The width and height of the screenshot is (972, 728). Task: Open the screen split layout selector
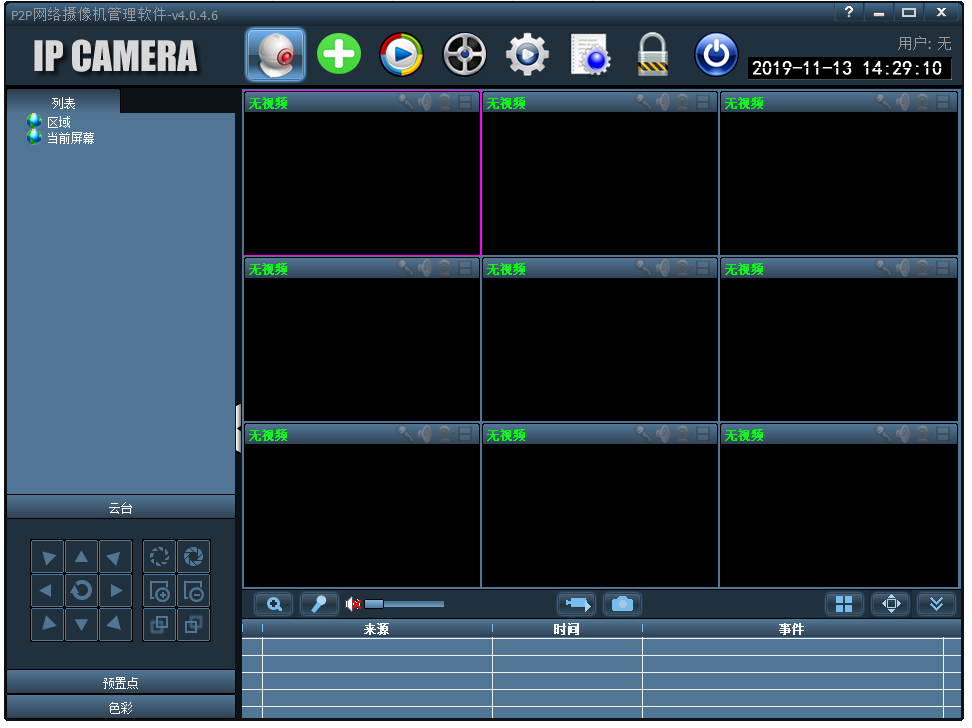(844, 604)
